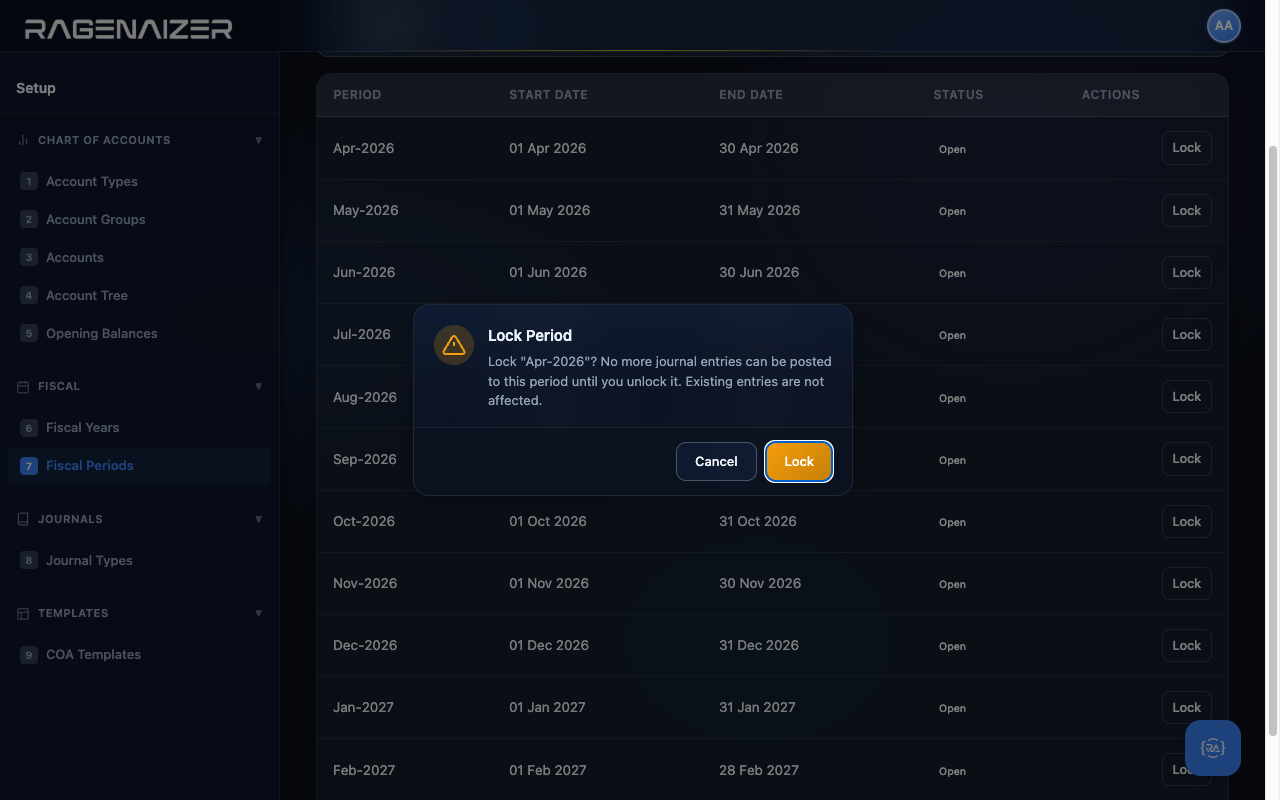Viewport: 1280px width, 800px height.
Task: Confirm with the orange Lock button
Action: 799,461
